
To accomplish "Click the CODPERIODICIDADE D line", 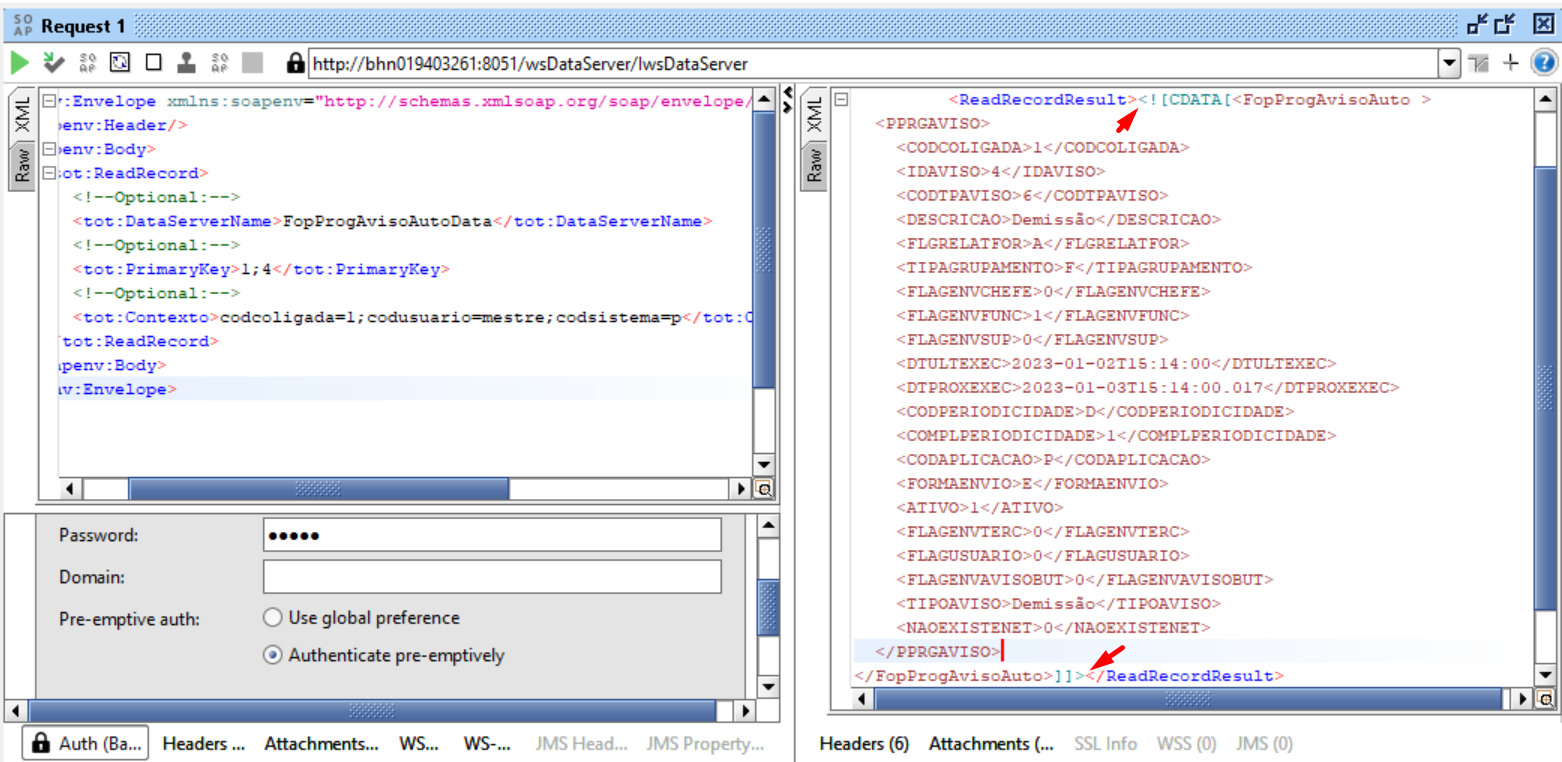I will pos(1095,411).
